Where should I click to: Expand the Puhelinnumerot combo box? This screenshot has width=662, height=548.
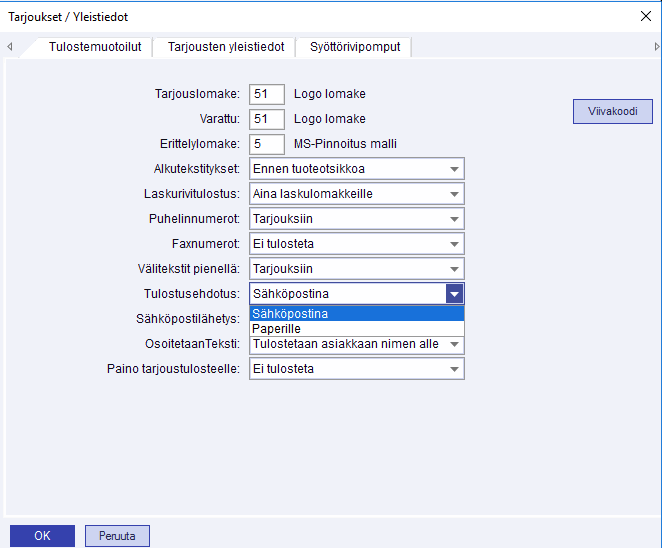(x=454, y=219)
